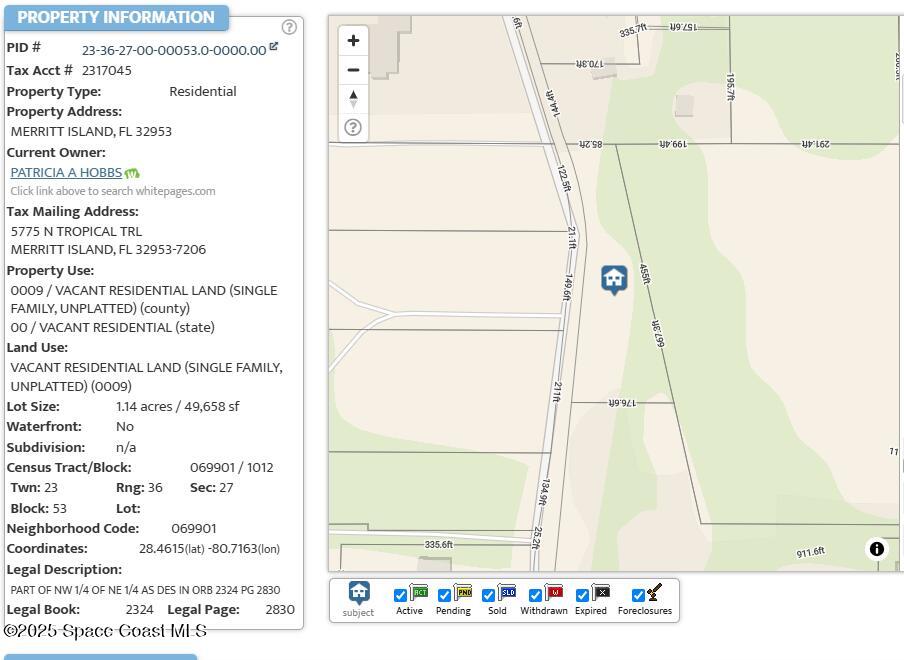Zoom out on the parcel map
This screenshot has height=660, width=904.
pyautogui.click(x=353, y=70)
